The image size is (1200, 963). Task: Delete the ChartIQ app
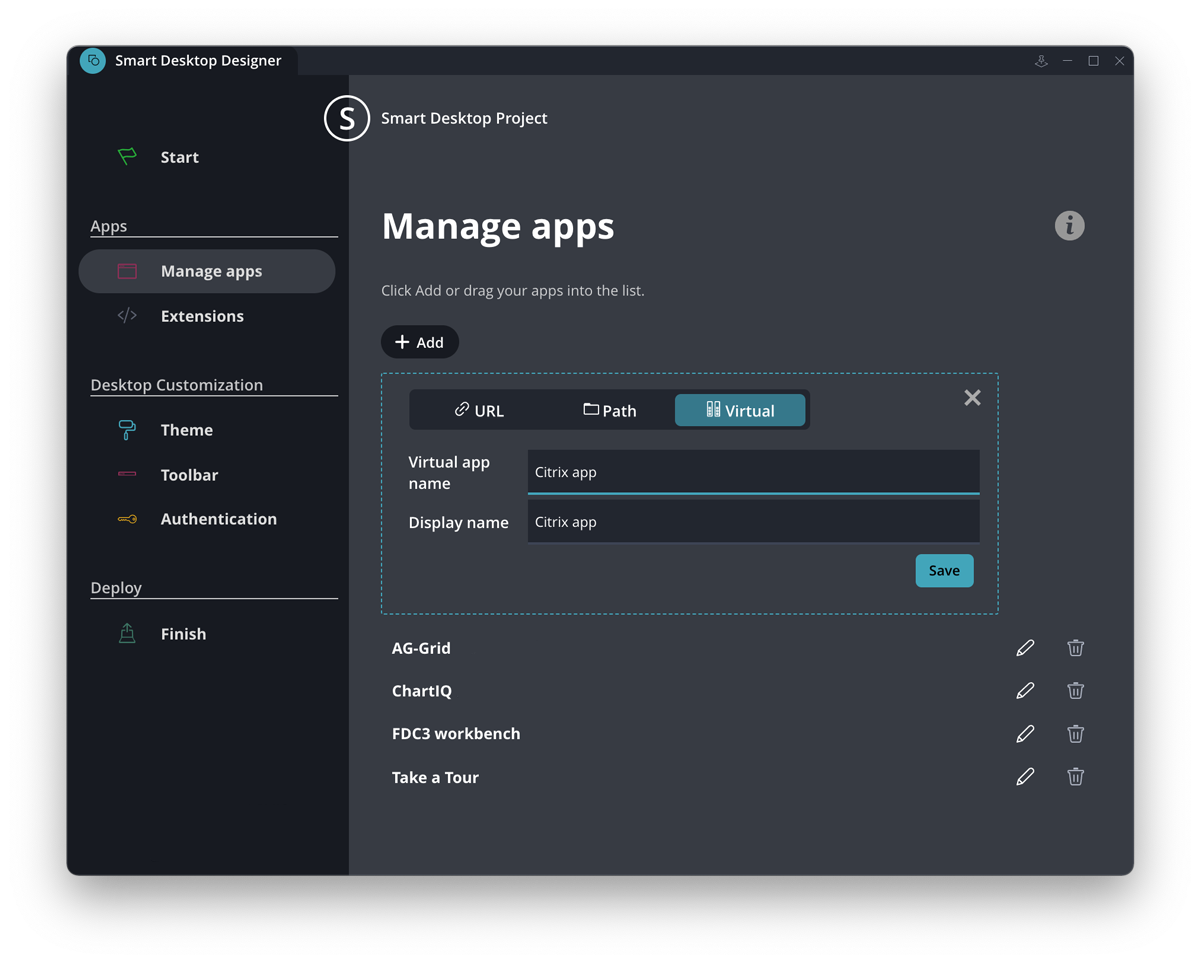[1075, 691]
